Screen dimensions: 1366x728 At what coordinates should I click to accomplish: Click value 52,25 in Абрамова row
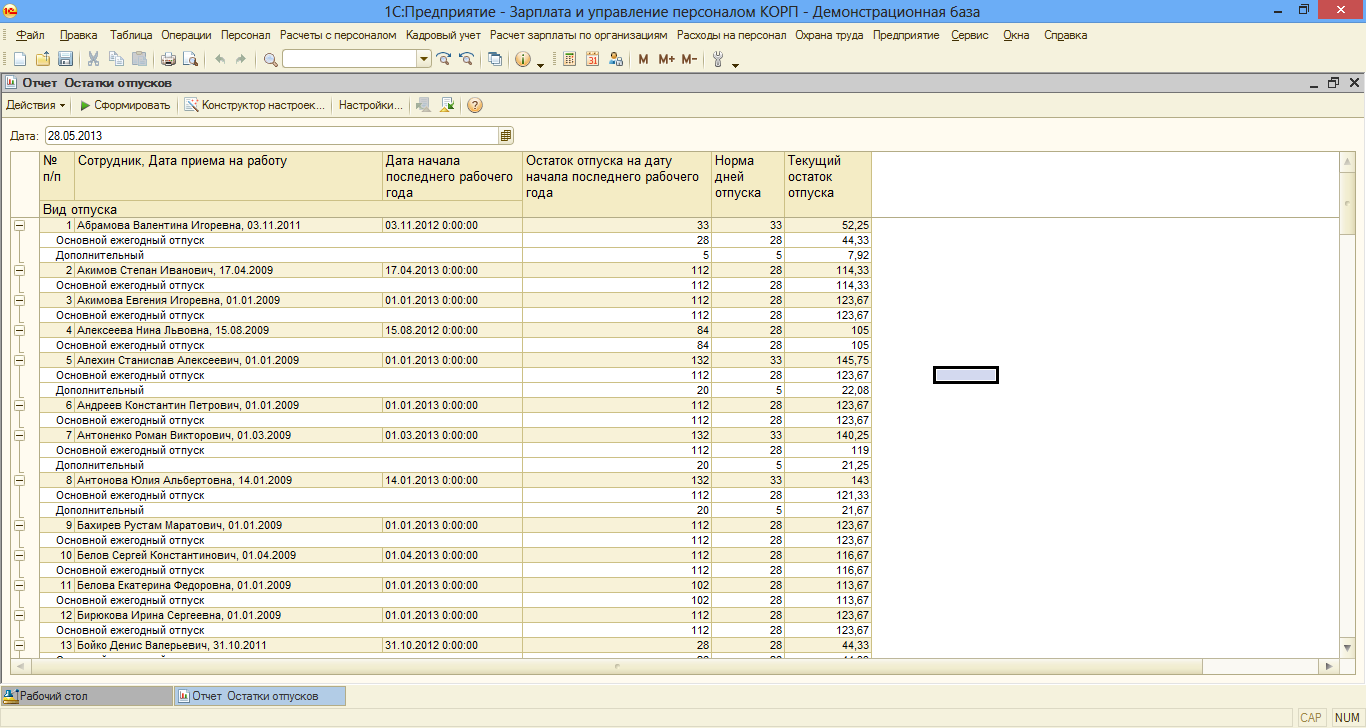[x=828, y=225]
